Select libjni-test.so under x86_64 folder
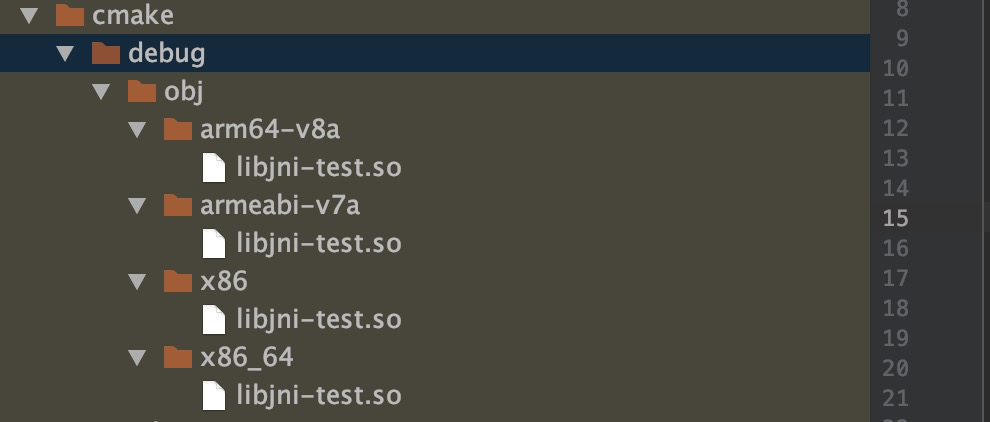 (x=318, y=395)
